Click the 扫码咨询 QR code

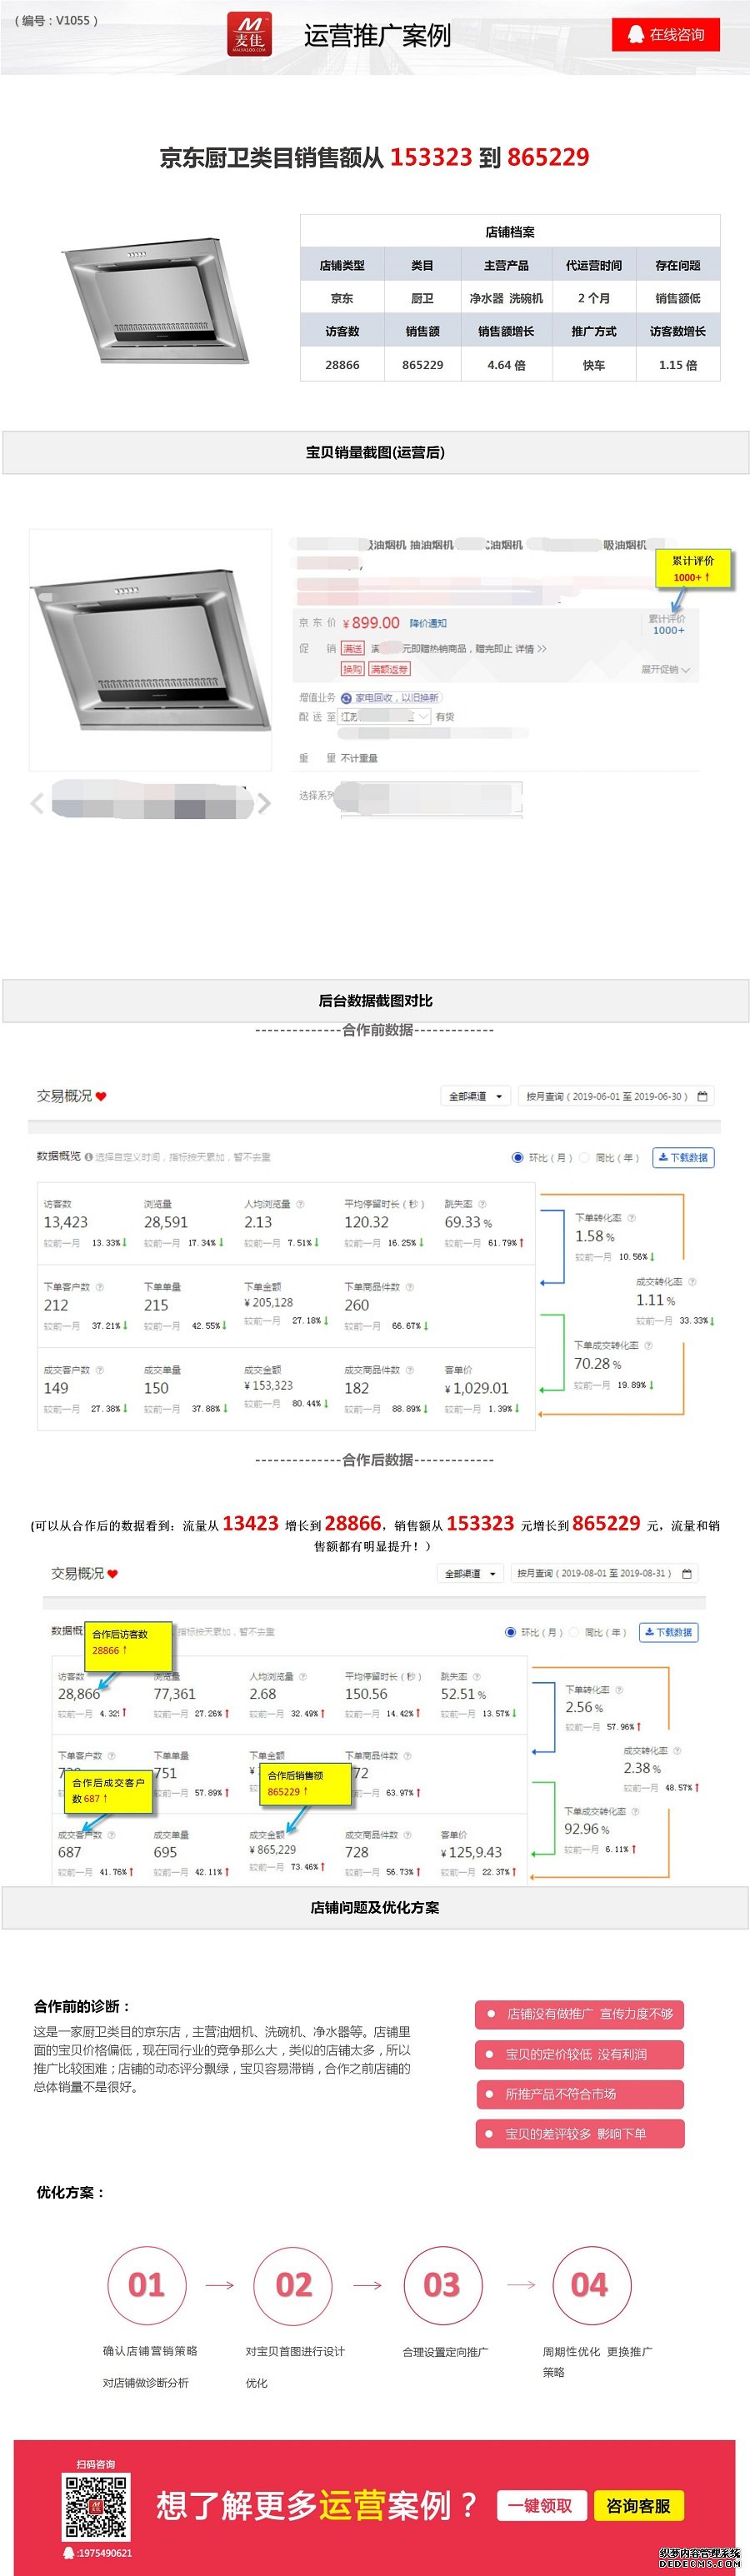click(96, 2506)
